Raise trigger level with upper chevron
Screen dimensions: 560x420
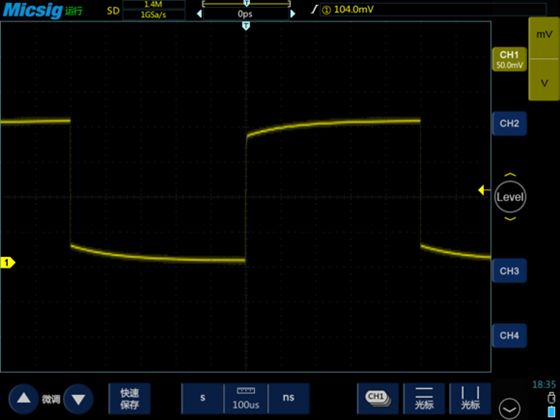tap(510, 175)
